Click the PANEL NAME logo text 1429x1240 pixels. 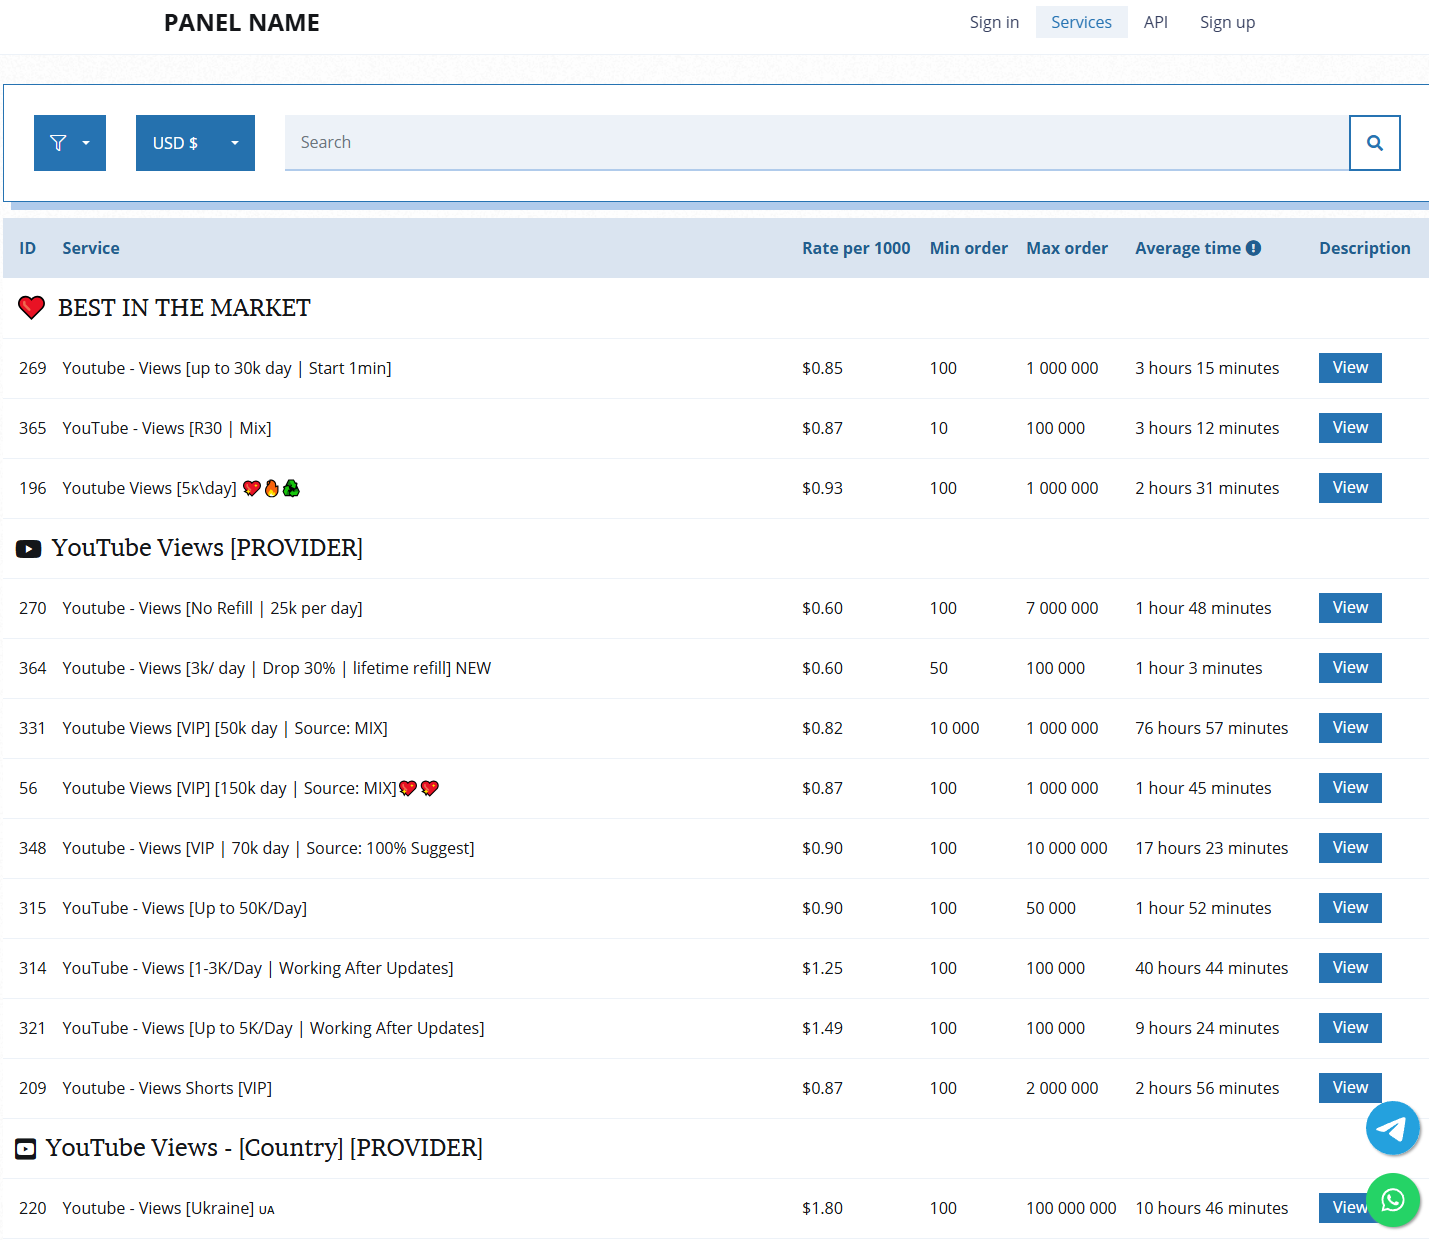[242, 23]
